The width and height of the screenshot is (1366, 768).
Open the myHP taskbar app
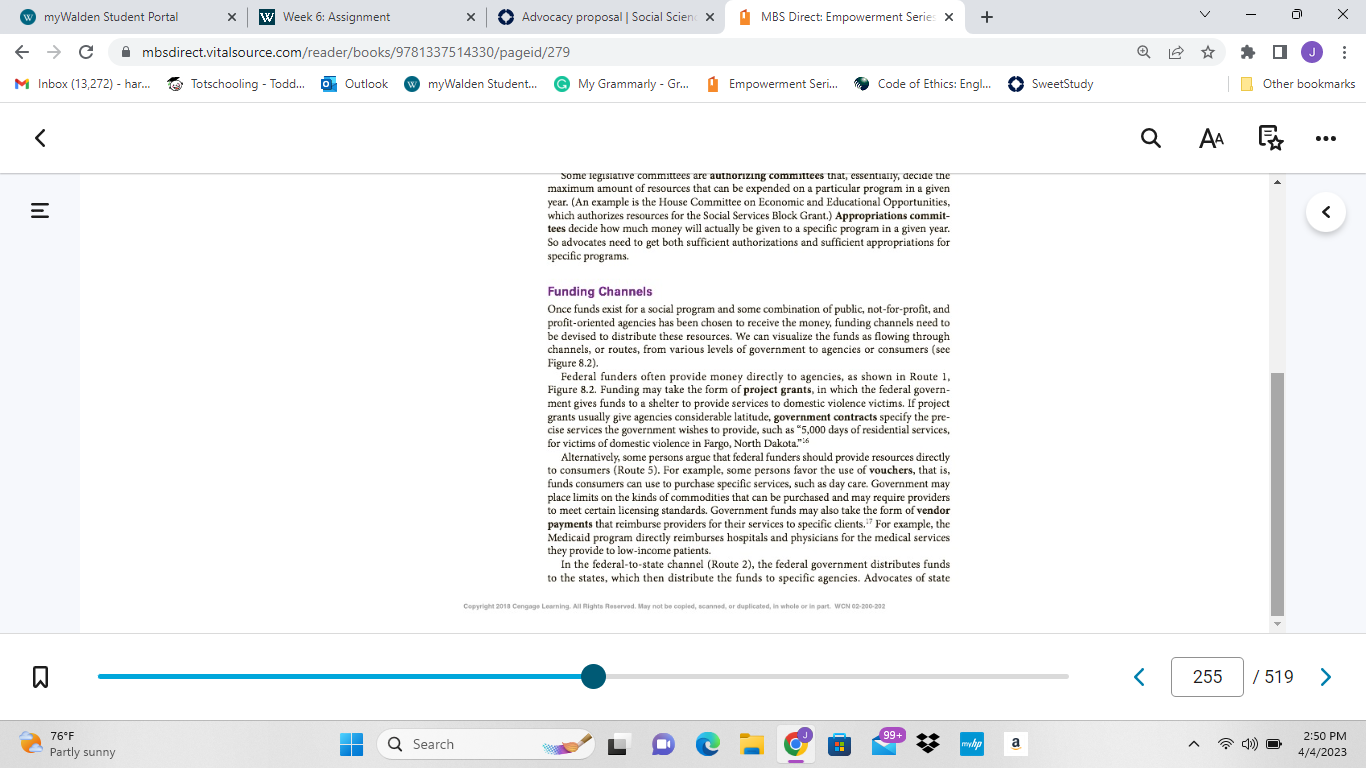(x=972, y=744)
